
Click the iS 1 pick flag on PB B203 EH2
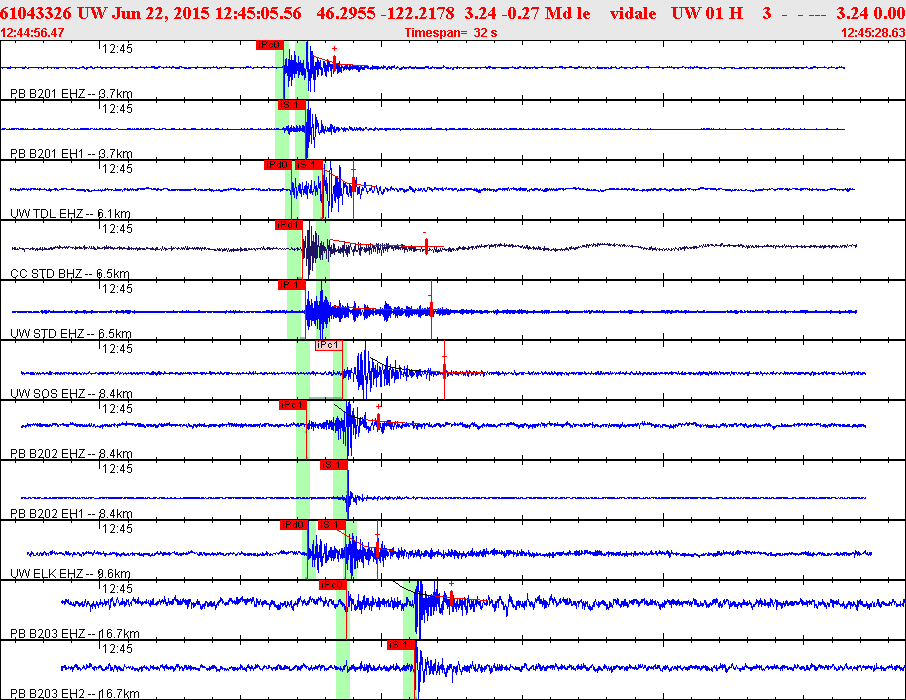(x=400, y=645)
